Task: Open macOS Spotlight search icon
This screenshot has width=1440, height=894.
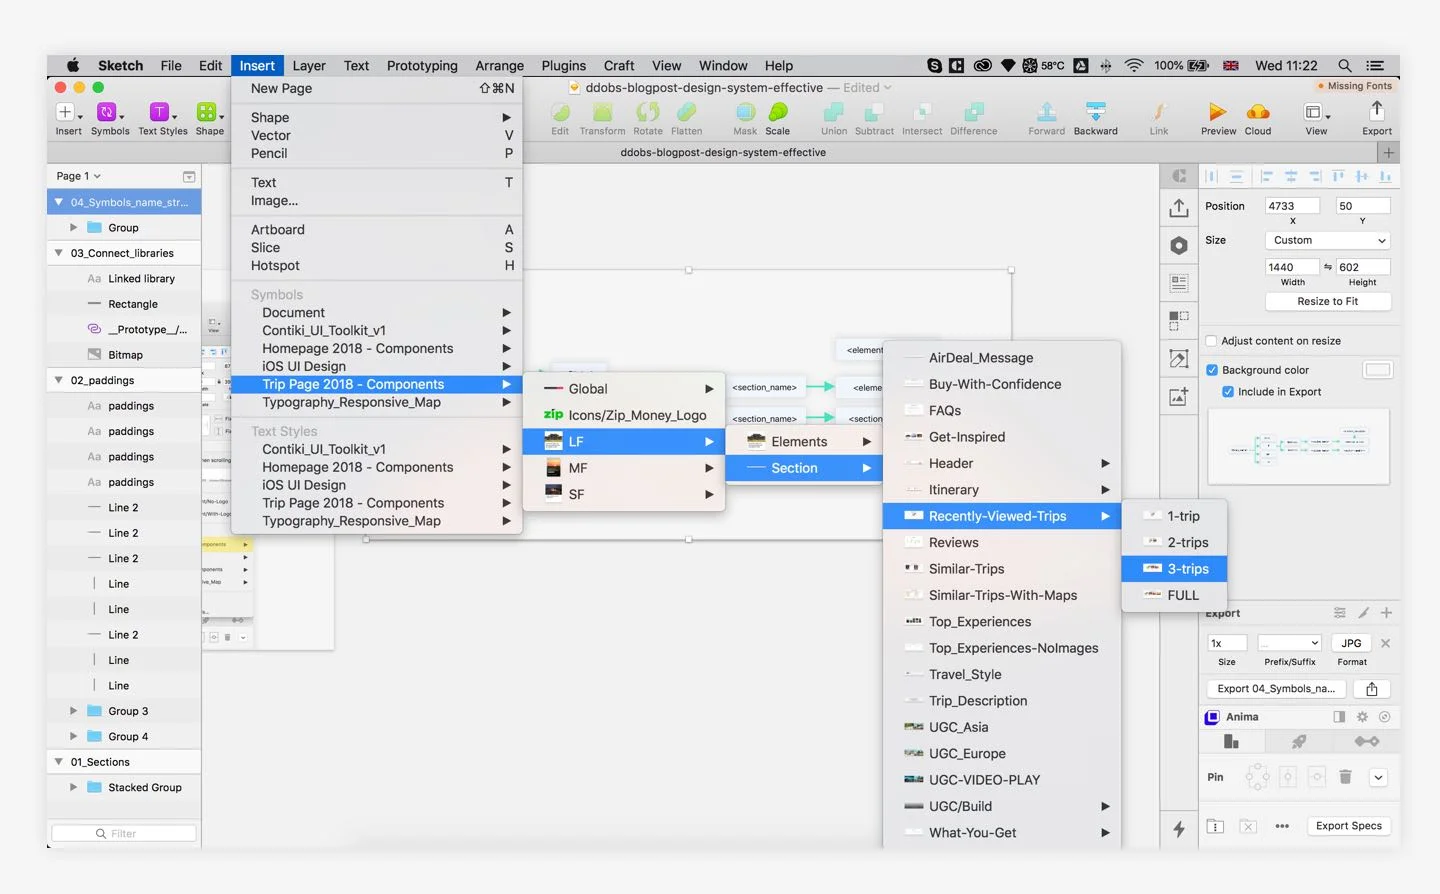Action: tap(1345, 66)
